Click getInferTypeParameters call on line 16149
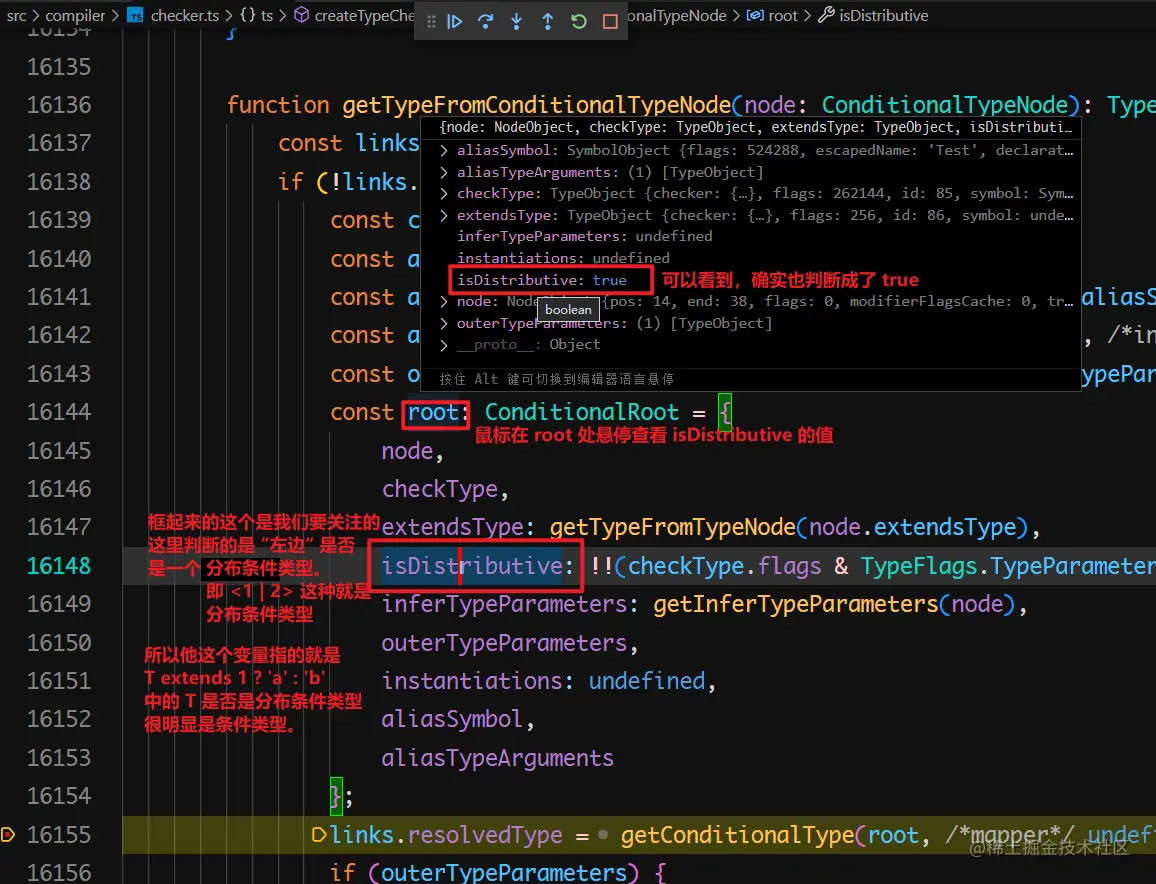 pyautogui.click(x=795, y=605)
